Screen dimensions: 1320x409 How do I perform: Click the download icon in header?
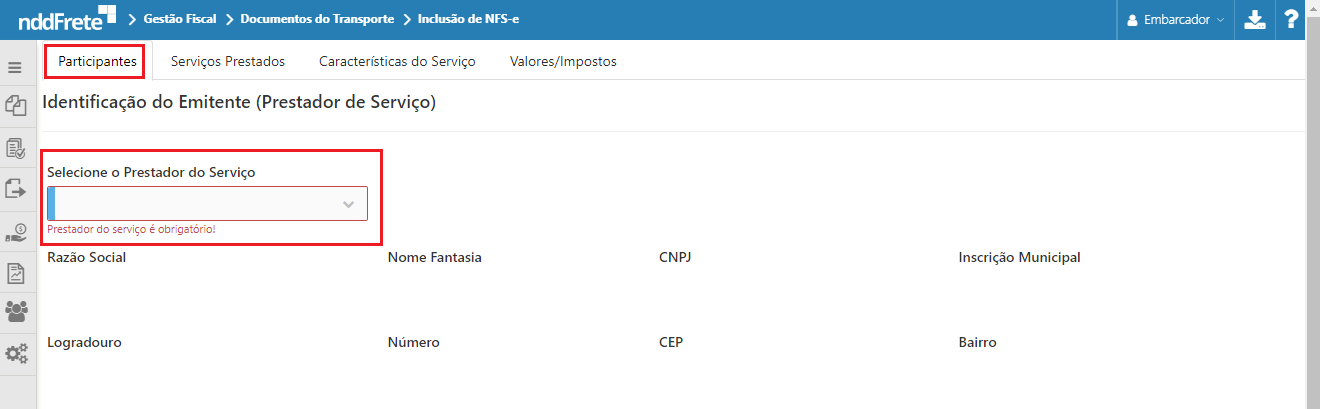point(1254,20)
